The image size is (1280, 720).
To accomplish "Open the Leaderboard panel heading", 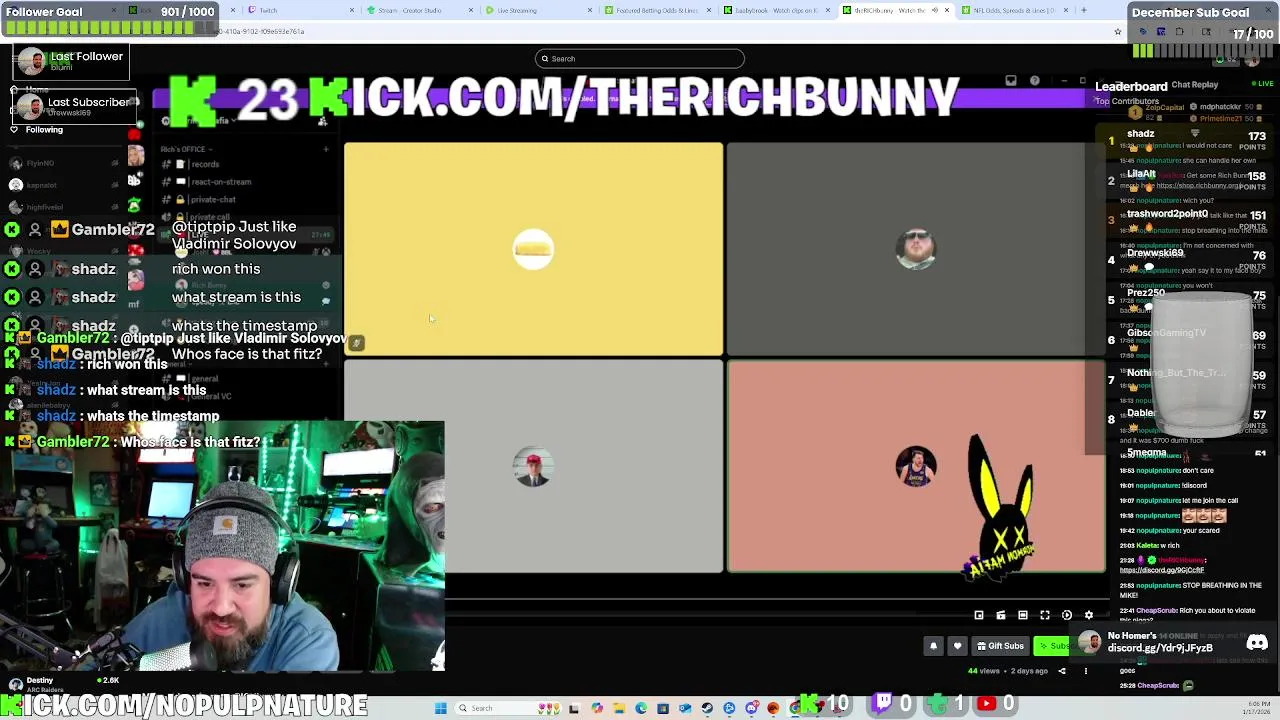I will [x=1131, y=87].
